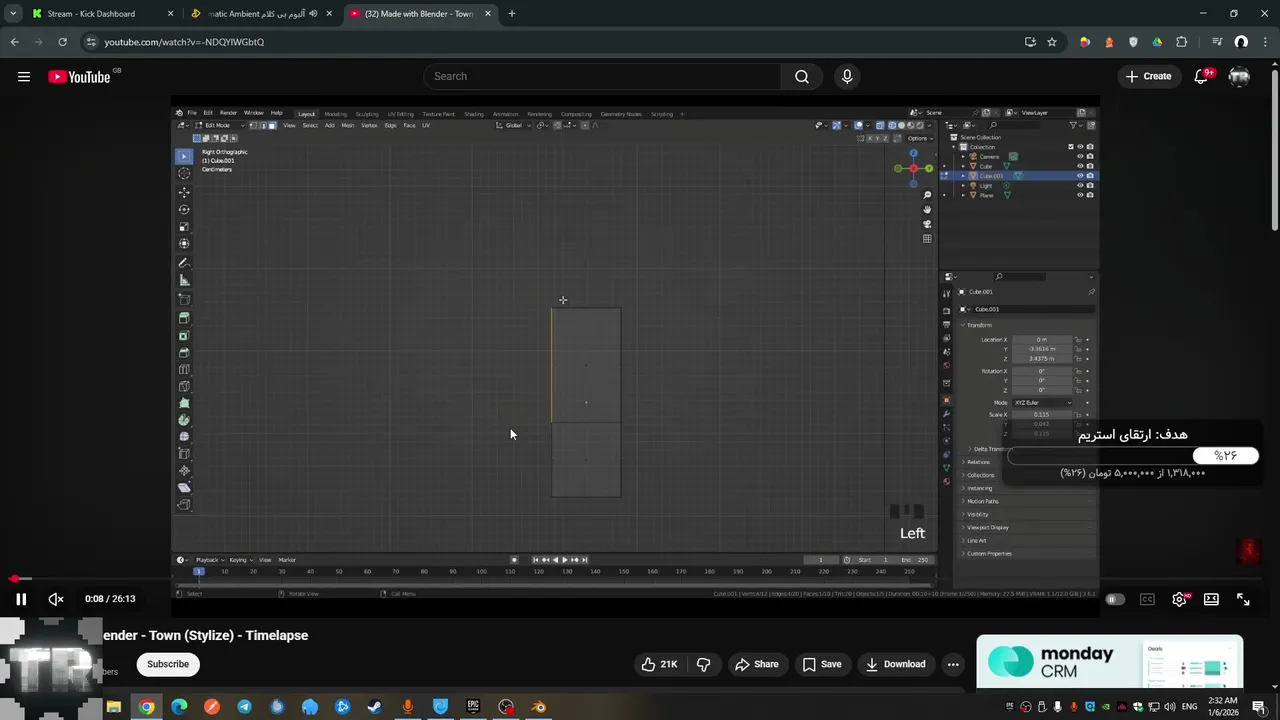Open the Keying dropdown in timeline
1280x720 pixels.
pyautogui.click(x=240, y=560)
